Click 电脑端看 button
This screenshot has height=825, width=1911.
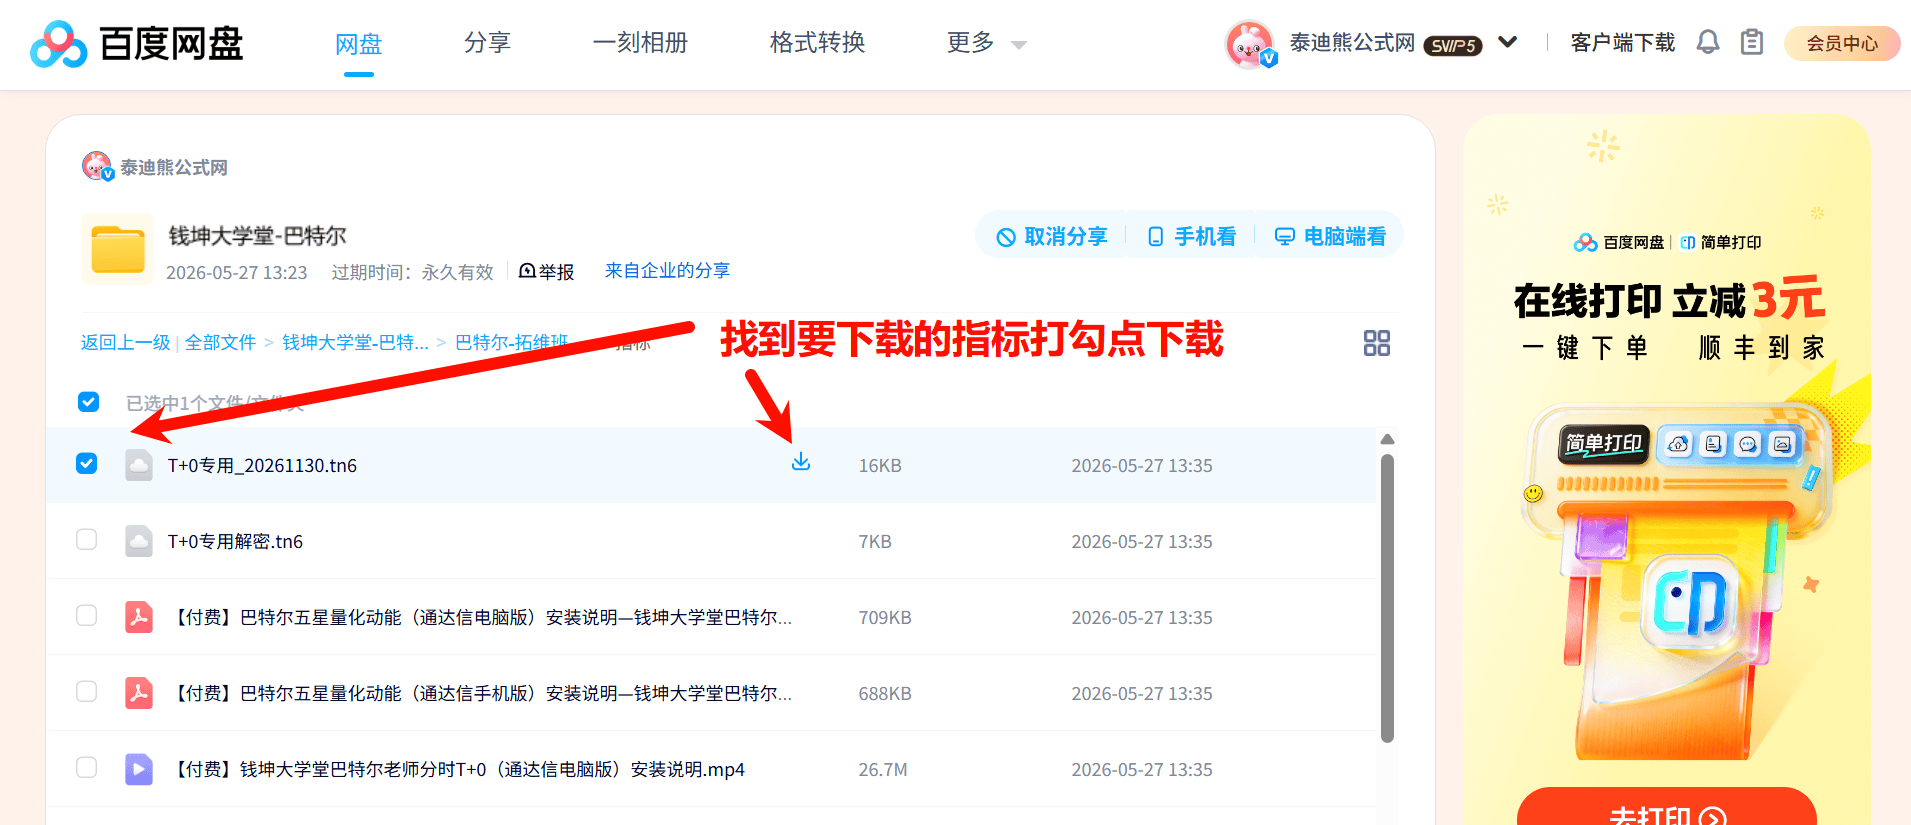click(x=1330, y=236)
